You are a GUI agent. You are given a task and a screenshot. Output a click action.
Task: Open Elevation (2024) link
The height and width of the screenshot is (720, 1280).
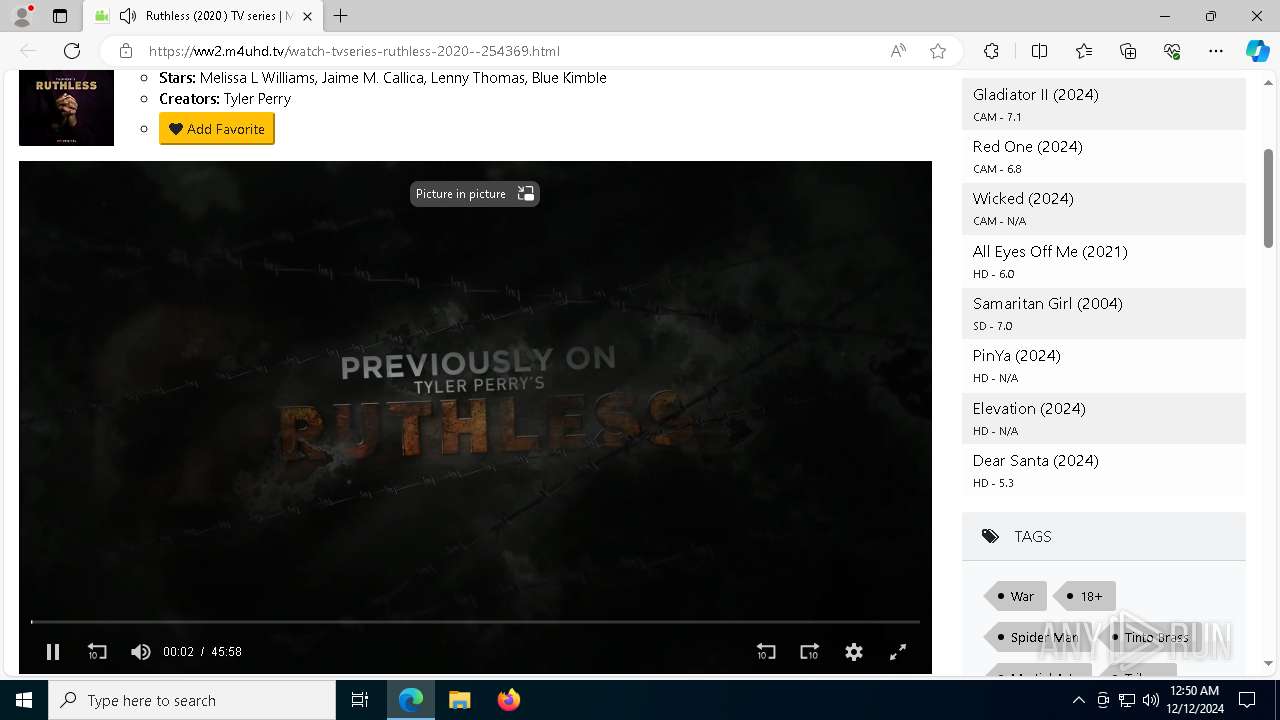[1029, 409]
